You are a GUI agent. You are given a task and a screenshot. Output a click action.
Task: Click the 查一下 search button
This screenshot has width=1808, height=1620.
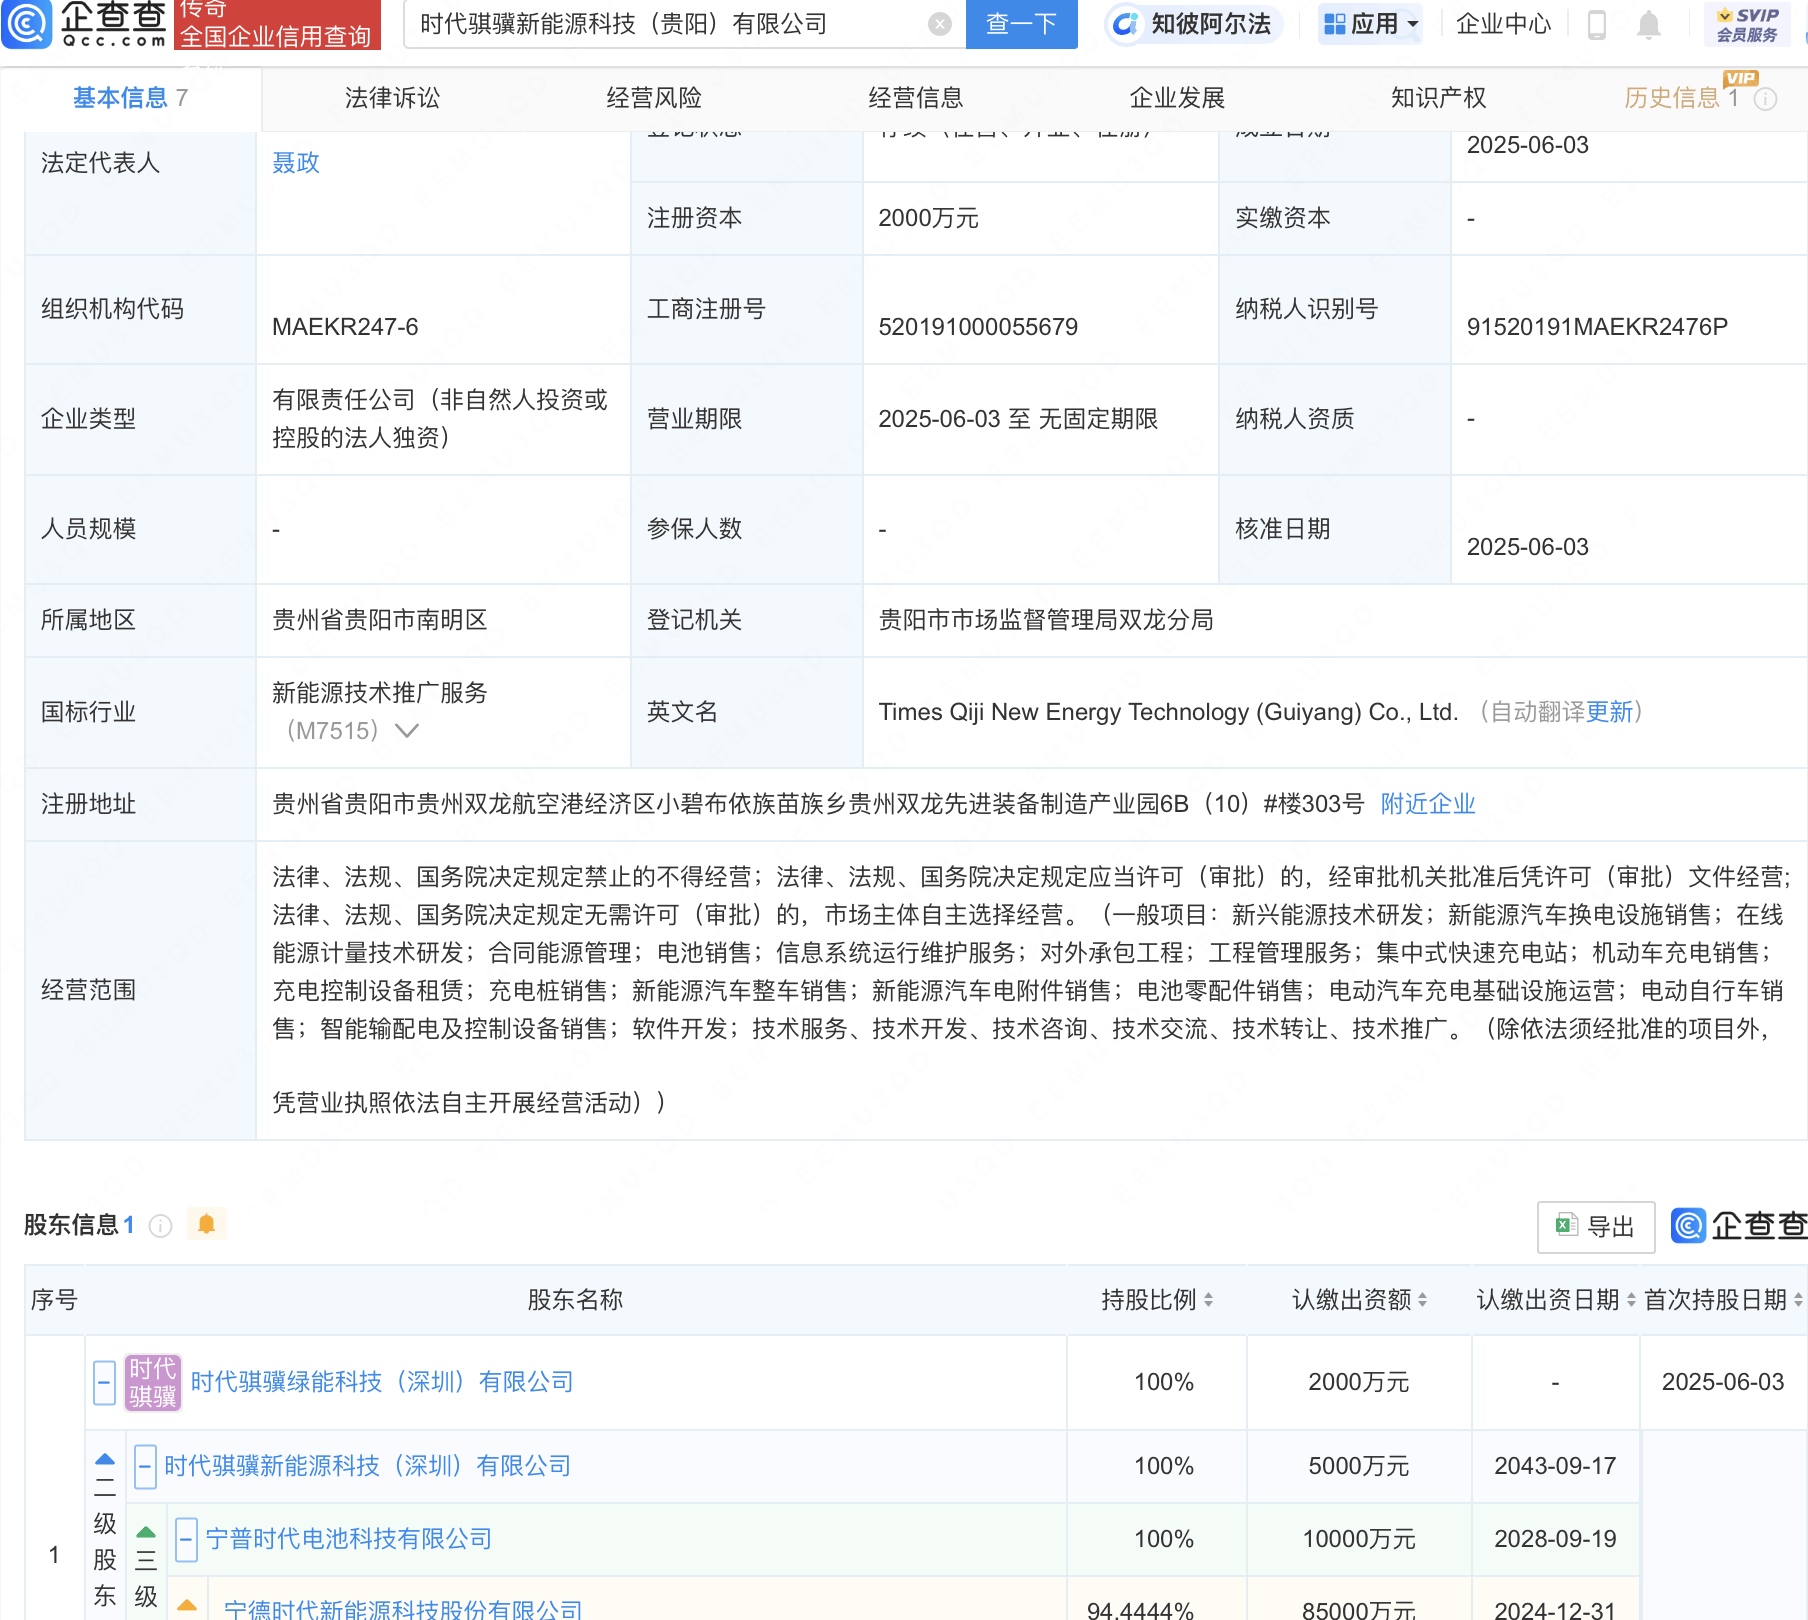(1021, 24)
